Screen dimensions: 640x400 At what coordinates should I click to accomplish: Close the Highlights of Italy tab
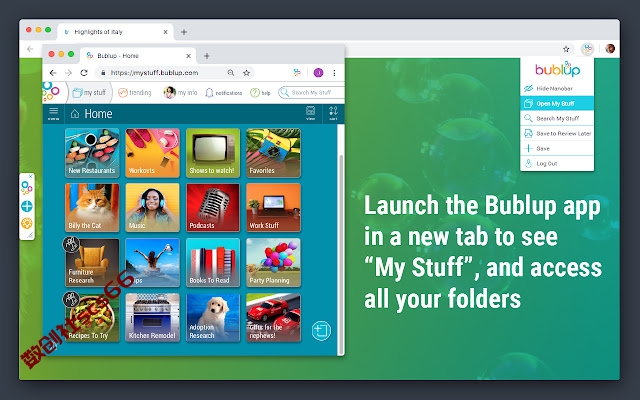165,32
